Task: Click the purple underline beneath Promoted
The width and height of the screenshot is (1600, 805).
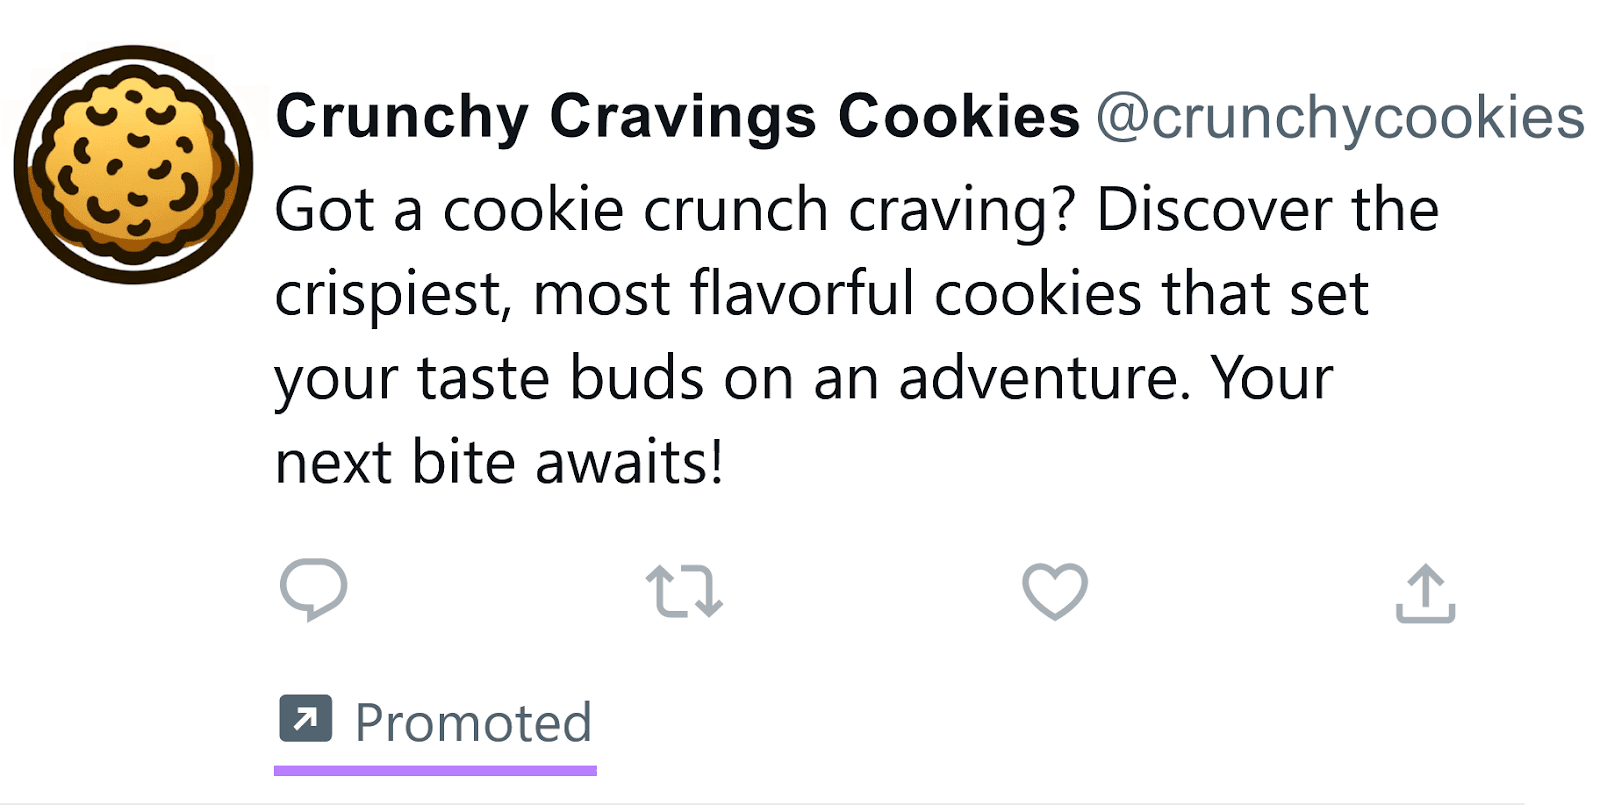Action: coord(436,767)
